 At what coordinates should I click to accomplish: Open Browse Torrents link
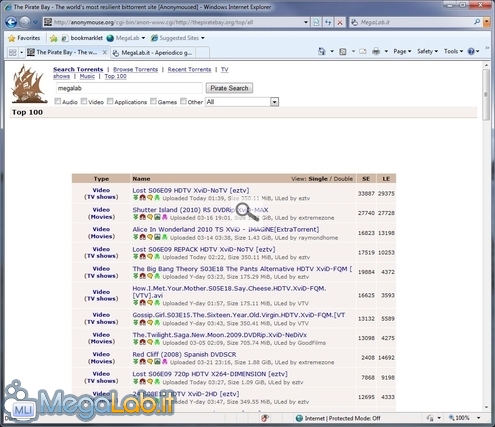[x=135, y=69]
